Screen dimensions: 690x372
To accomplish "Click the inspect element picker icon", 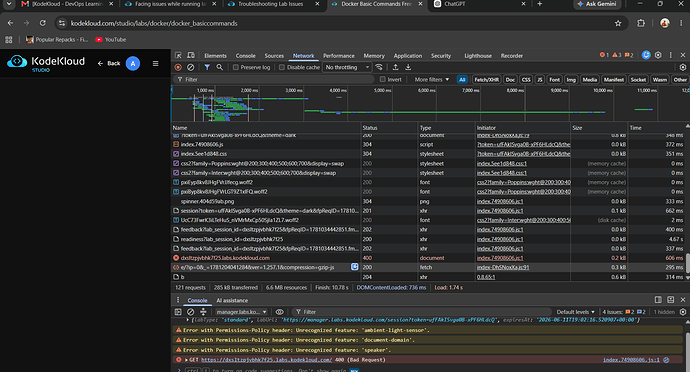I will (x=178, y=55).
